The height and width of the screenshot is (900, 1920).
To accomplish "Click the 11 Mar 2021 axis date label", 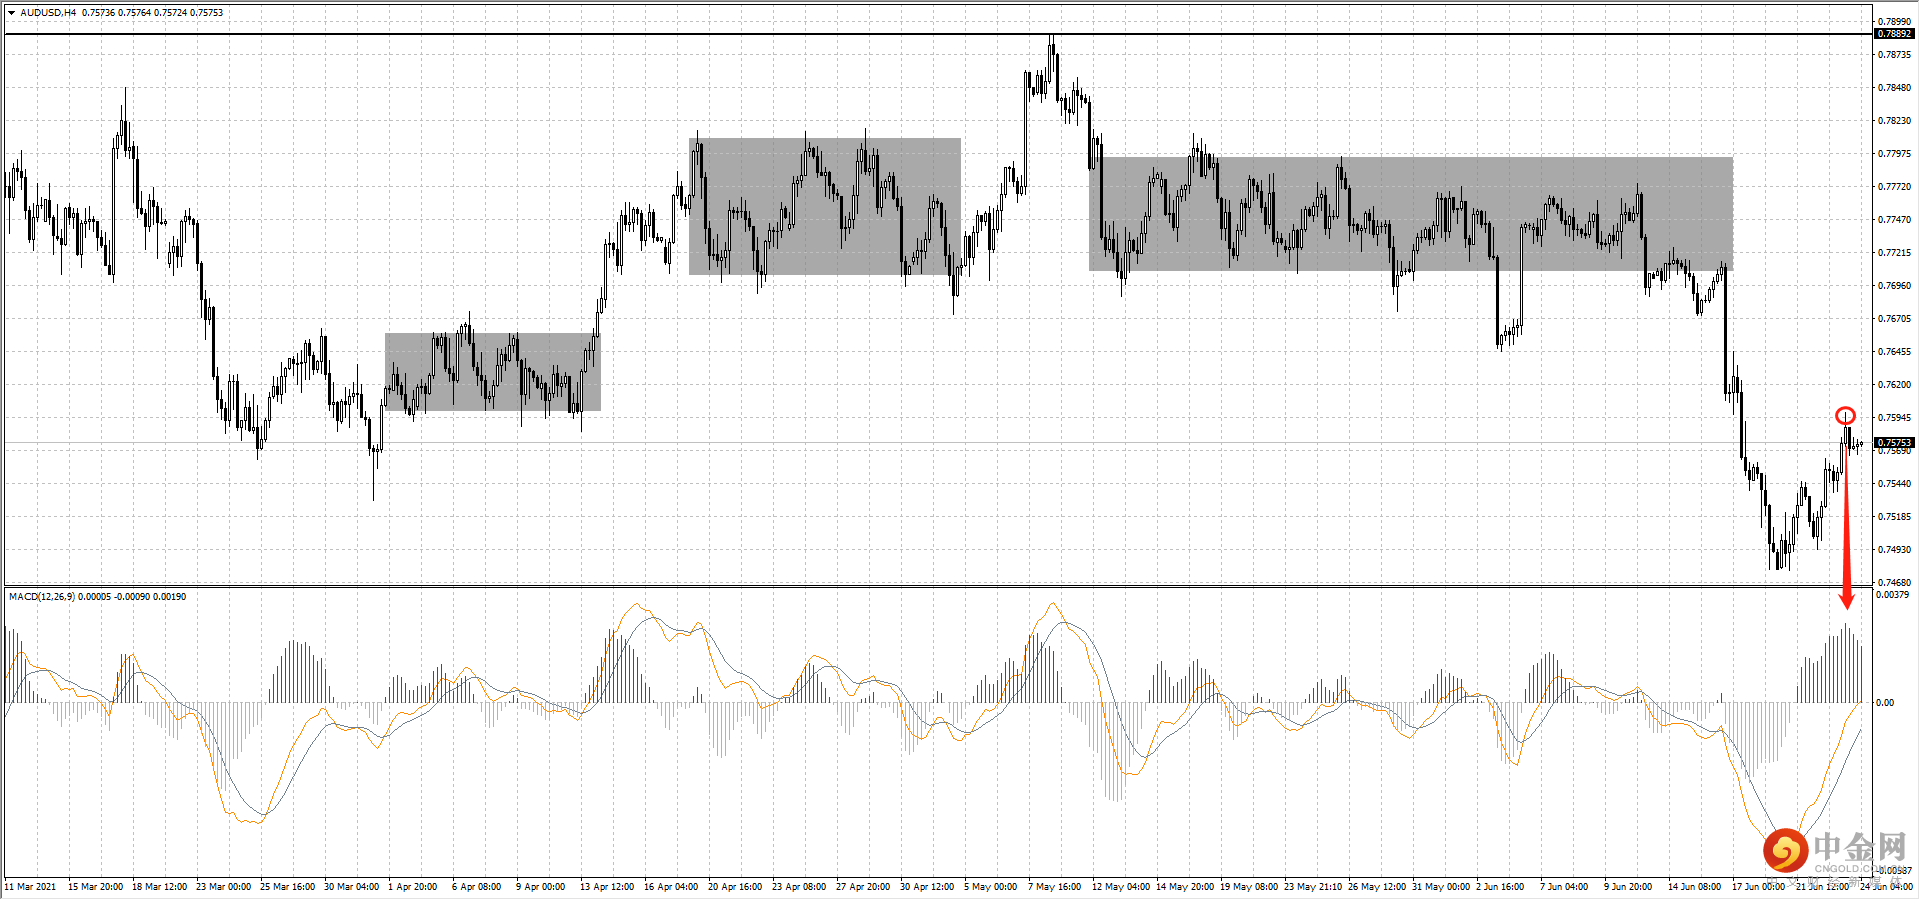I will (x=28, y=886).
